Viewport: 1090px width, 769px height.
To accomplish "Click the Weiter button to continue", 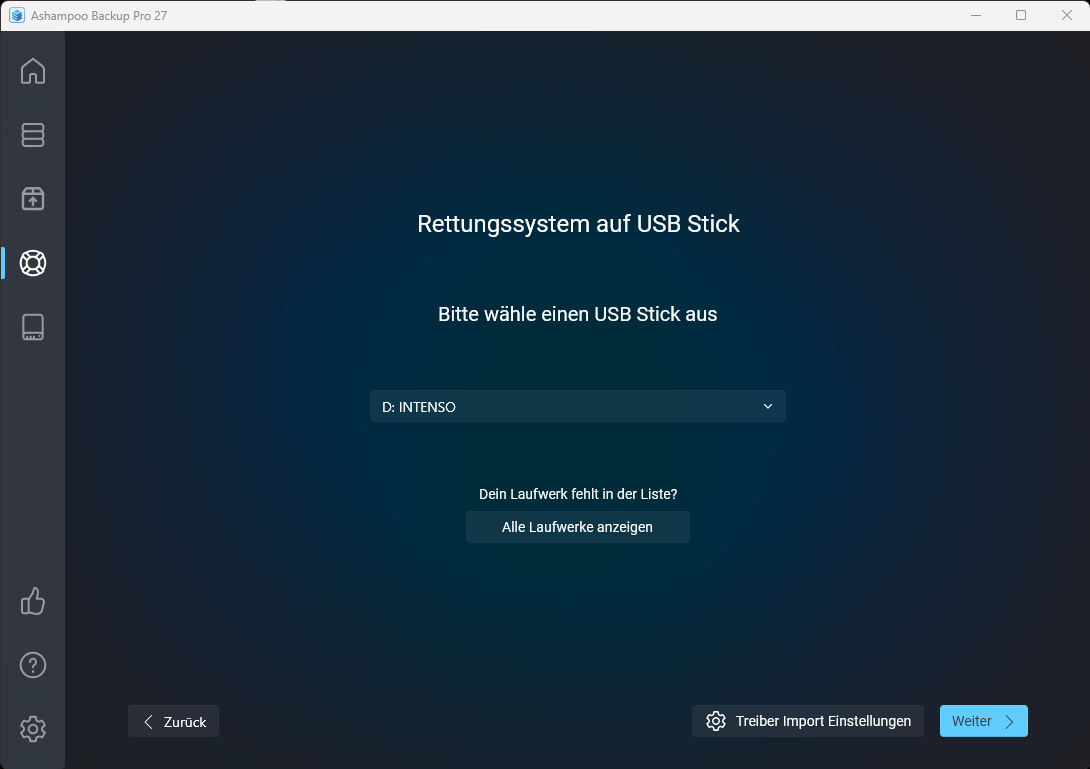I will click(x=983, y=720).
